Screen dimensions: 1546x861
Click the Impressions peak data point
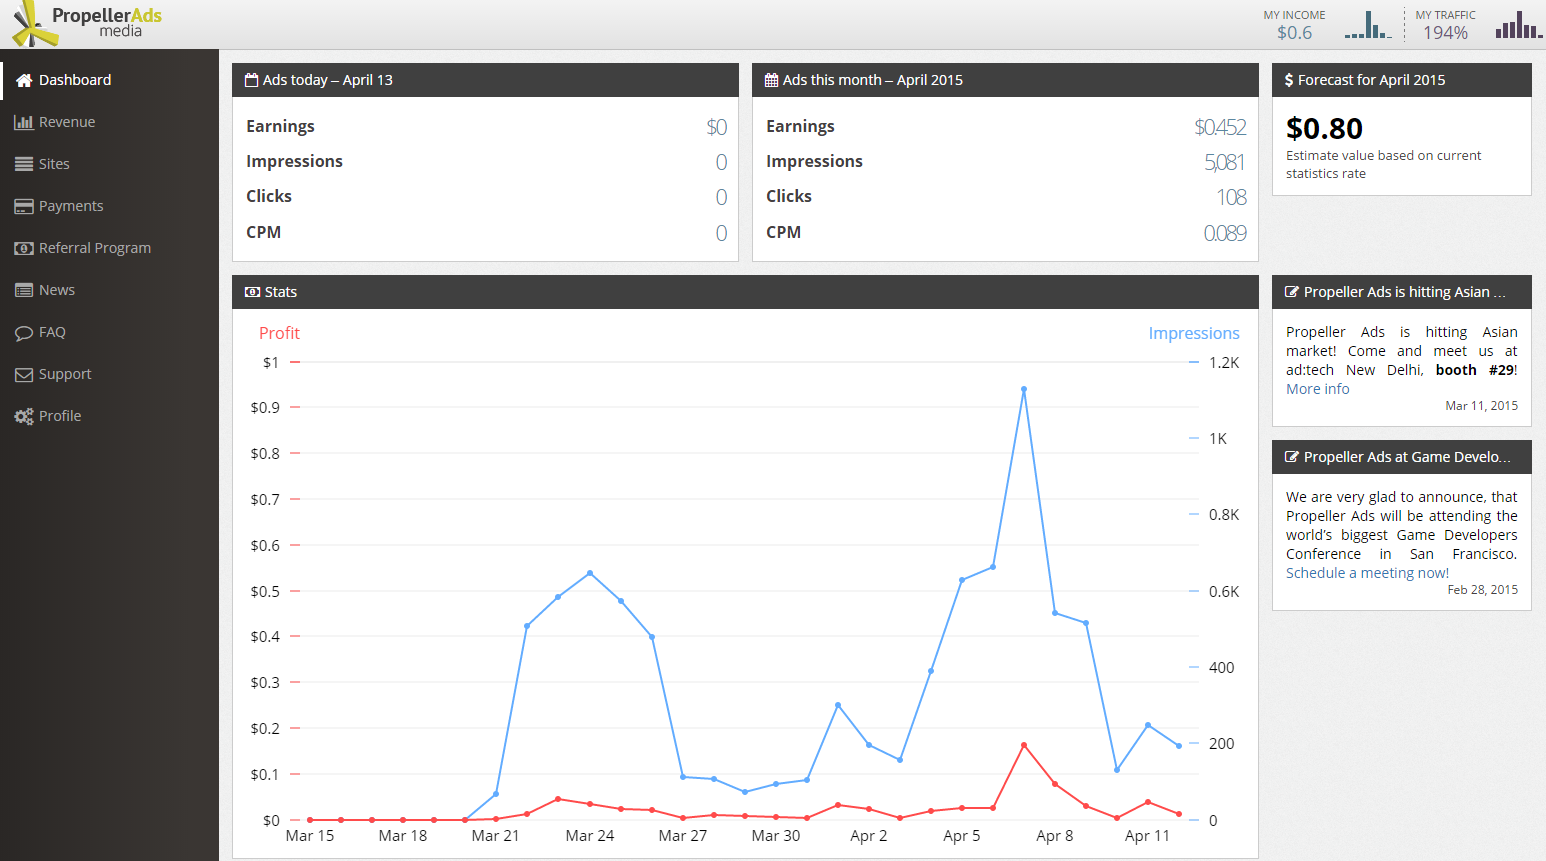coord(1024,389)
